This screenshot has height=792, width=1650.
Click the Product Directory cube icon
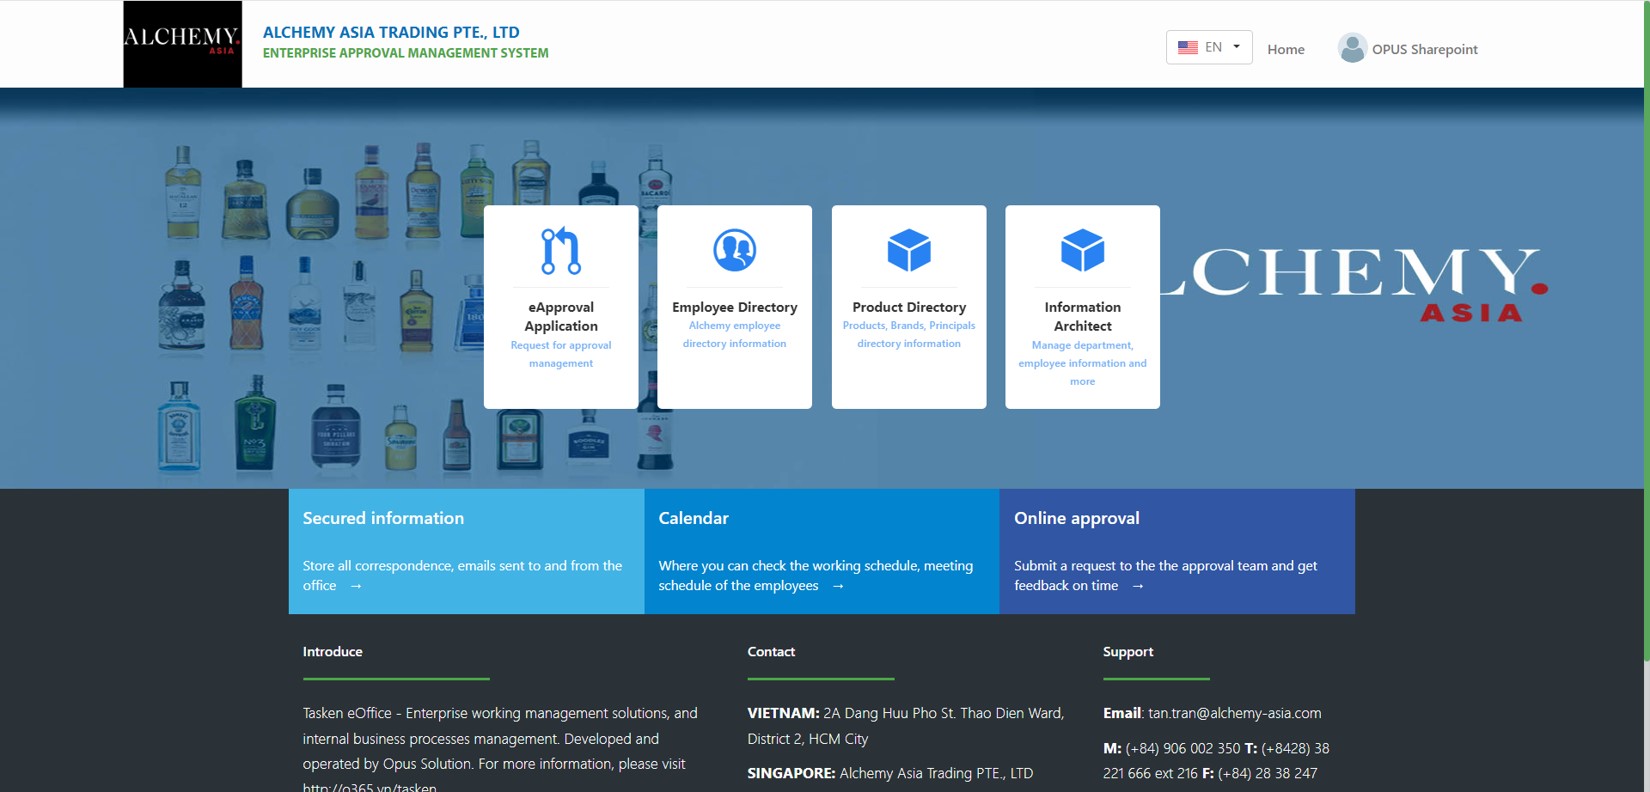[x=908, y=250]
